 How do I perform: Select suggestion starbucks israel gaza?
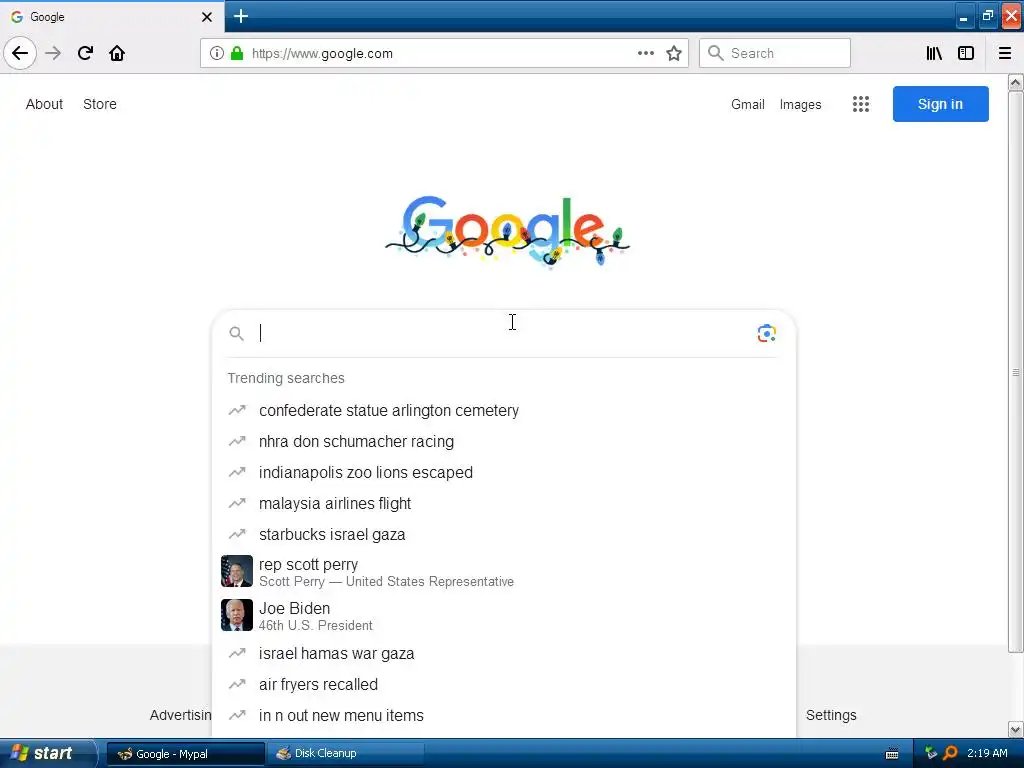point(503,534)
